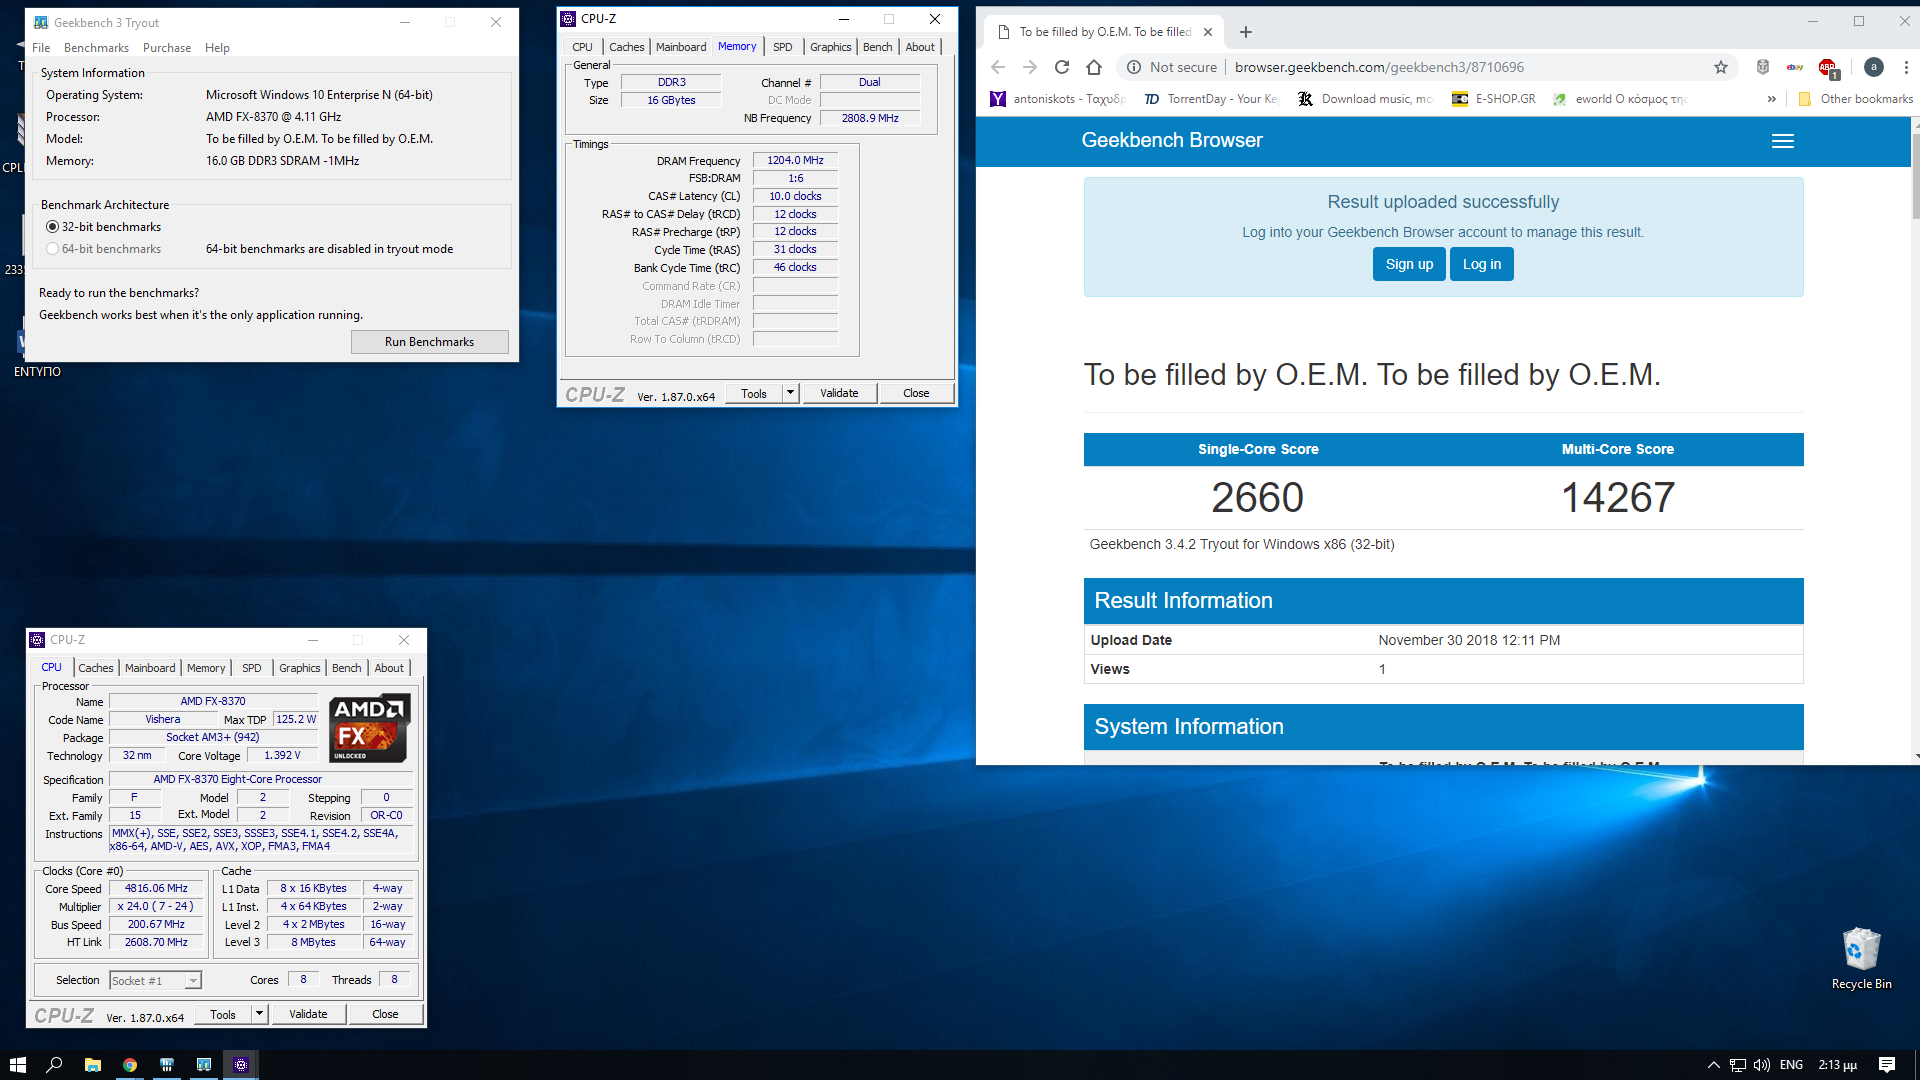Switch to Mainboard tab in bottom CPU-Z window
Image resolution: width=1920 pixels, height=1080 pixels.
[x=150, y=668]
